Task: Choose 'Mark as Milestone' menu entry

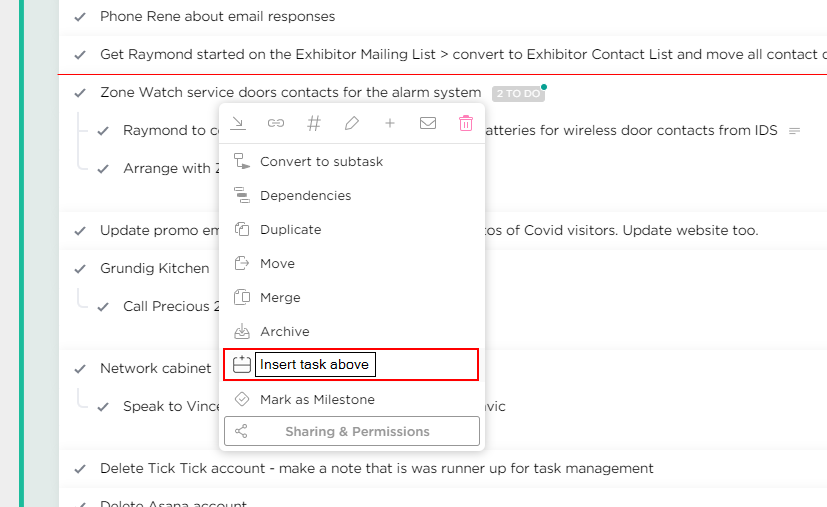Action: tap(317, 400)
